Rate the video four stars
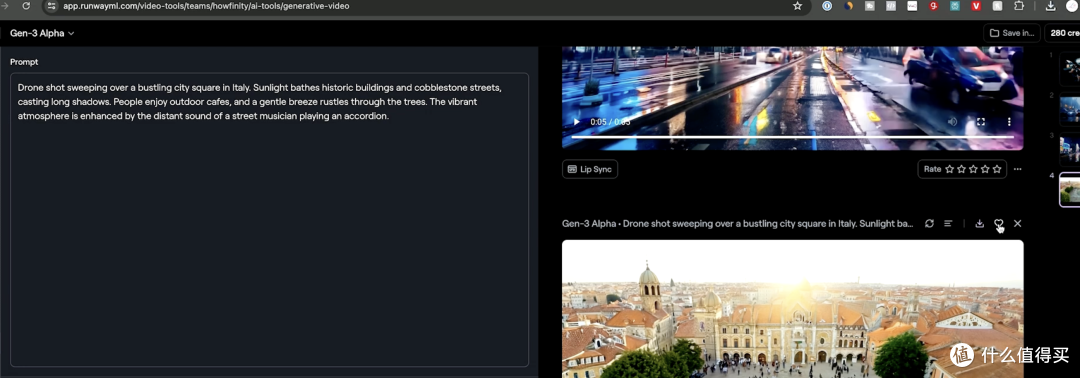 [985, 169]
